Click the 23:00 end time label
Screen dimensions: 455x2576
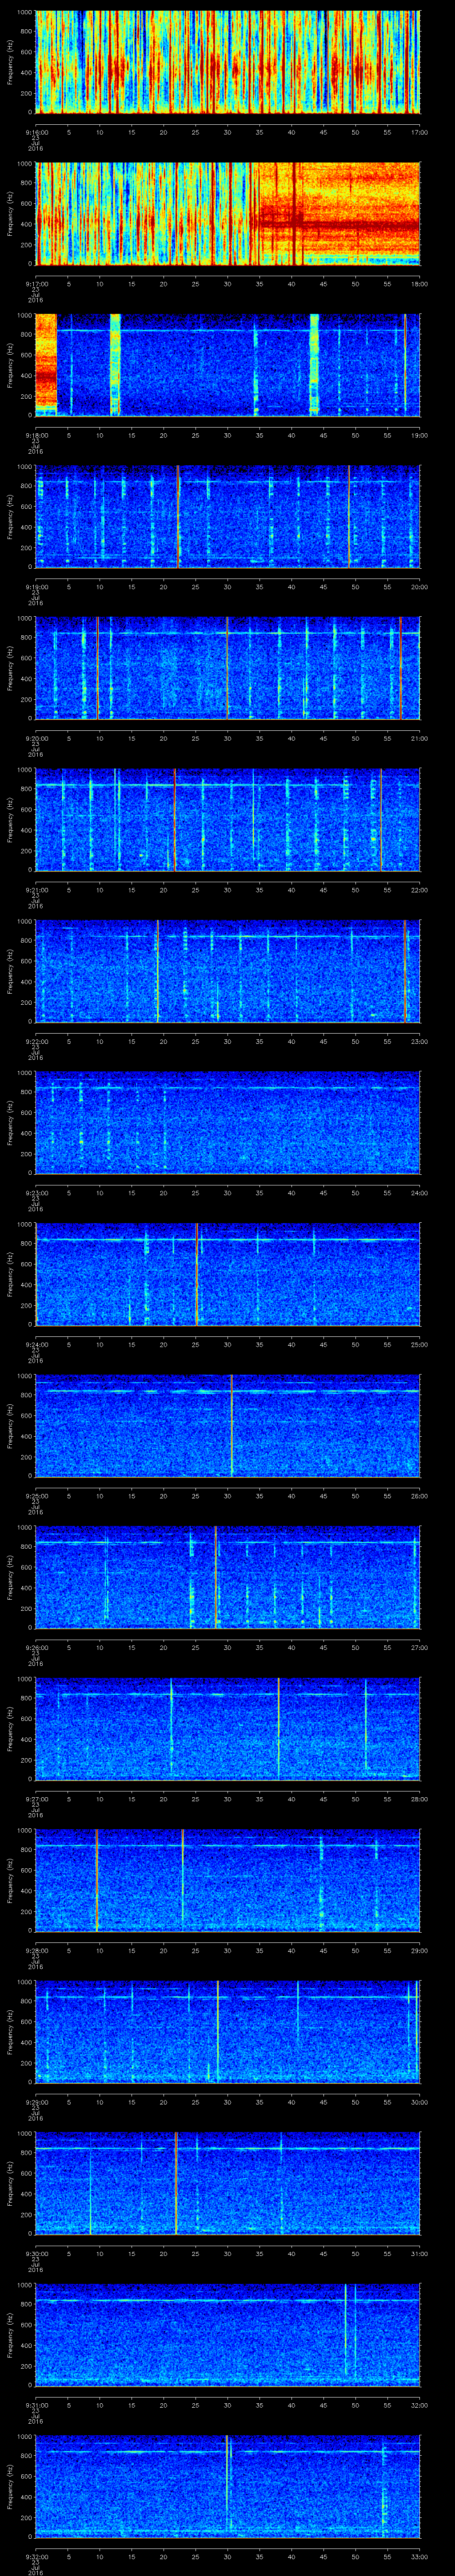point(419,1041)
